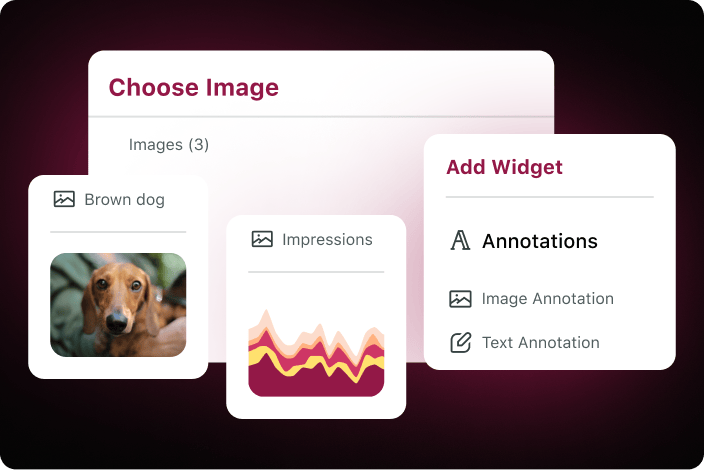Switch to the Images (3) tab
The width and height of the screenshot is (704, 470).
(x=169, y=145)
